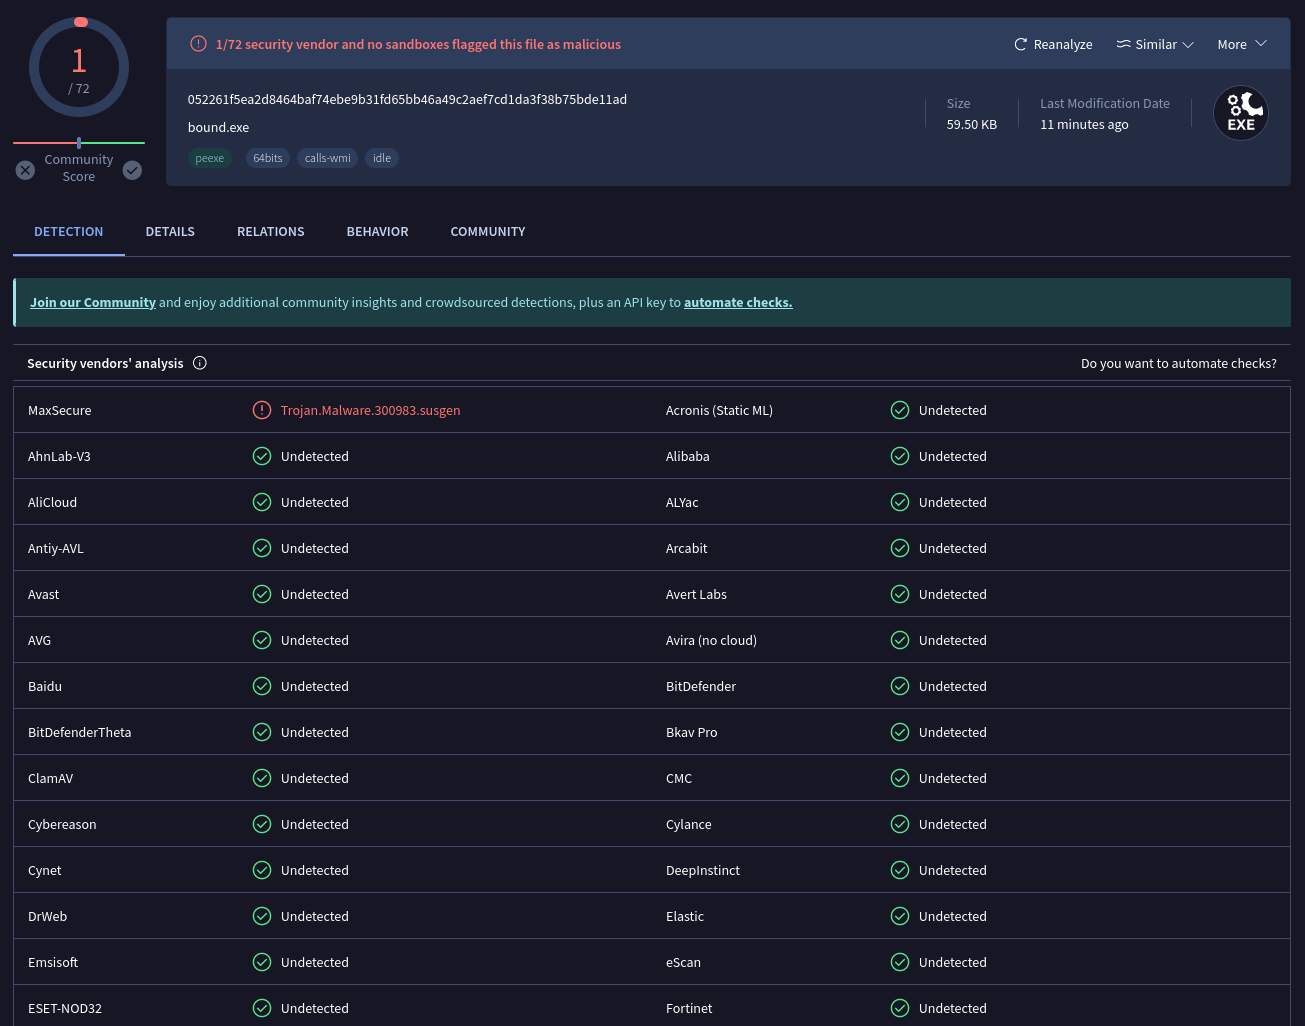The height and width of the screenshot is (1026, 1305).
Task: Click the red warning icon in the MaxSecure row
Action: [262, 410]
